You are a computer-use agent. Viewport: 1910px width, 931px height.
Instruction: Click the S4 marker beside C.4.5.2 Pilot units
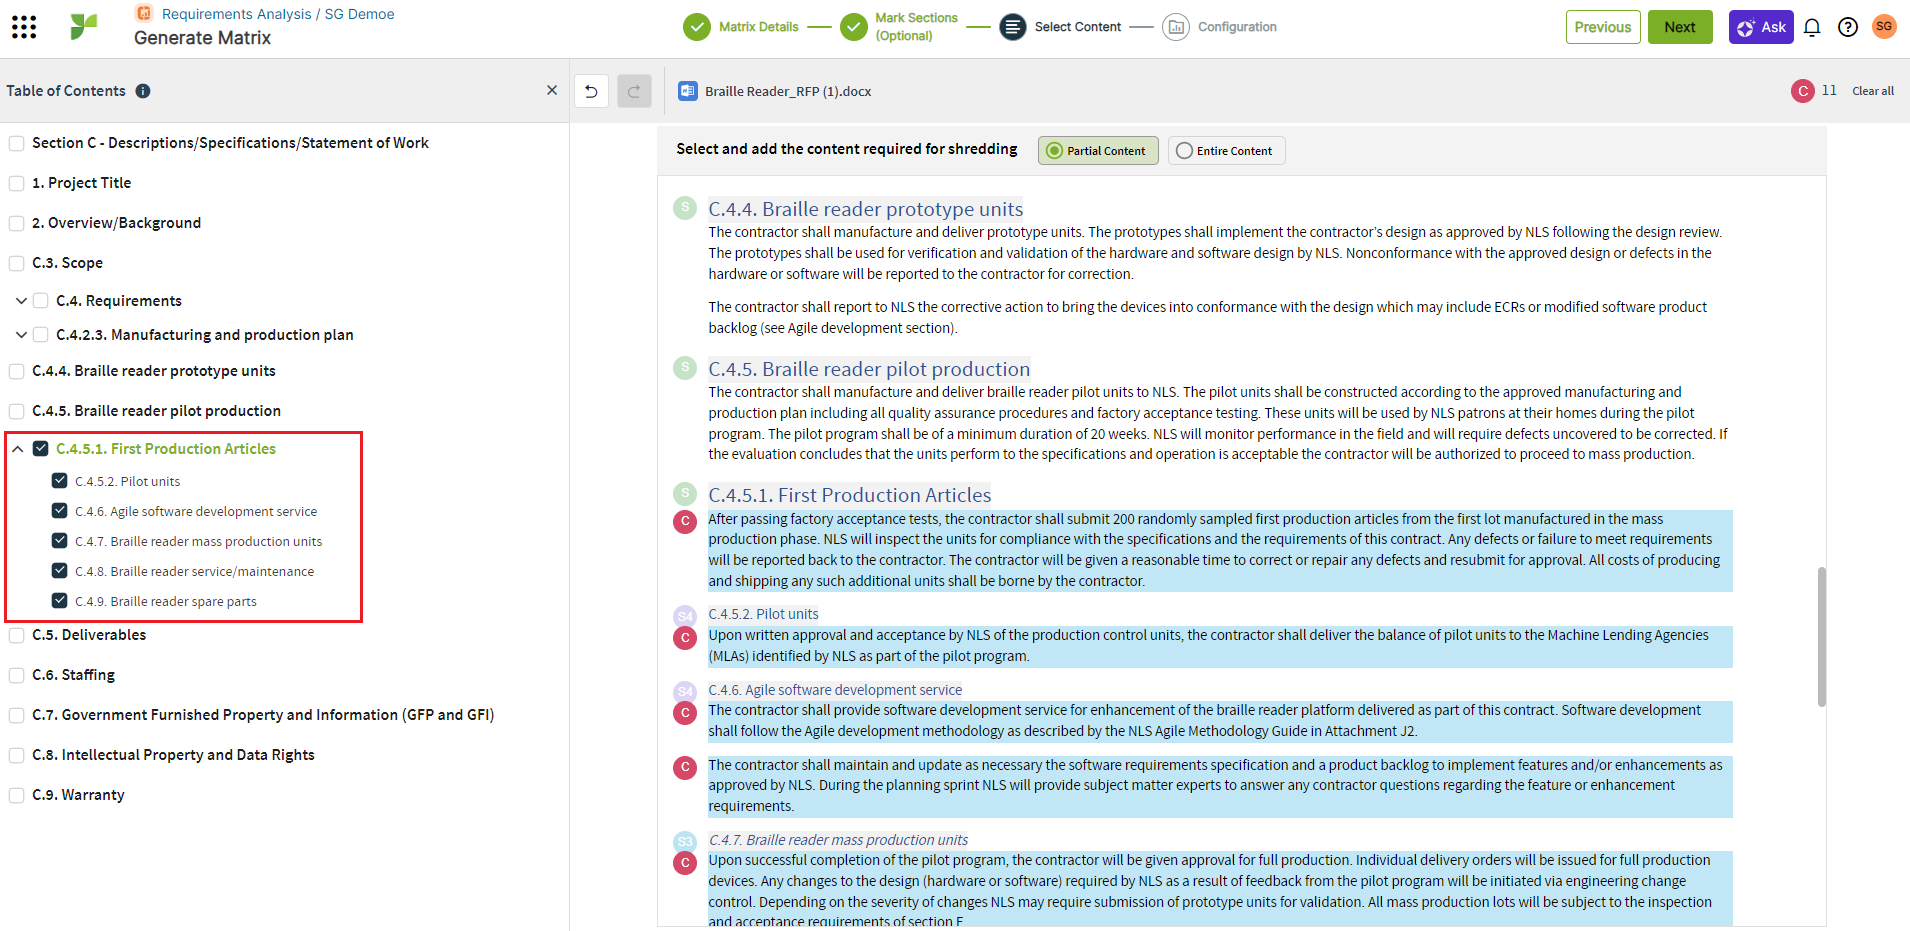point(685,615)
